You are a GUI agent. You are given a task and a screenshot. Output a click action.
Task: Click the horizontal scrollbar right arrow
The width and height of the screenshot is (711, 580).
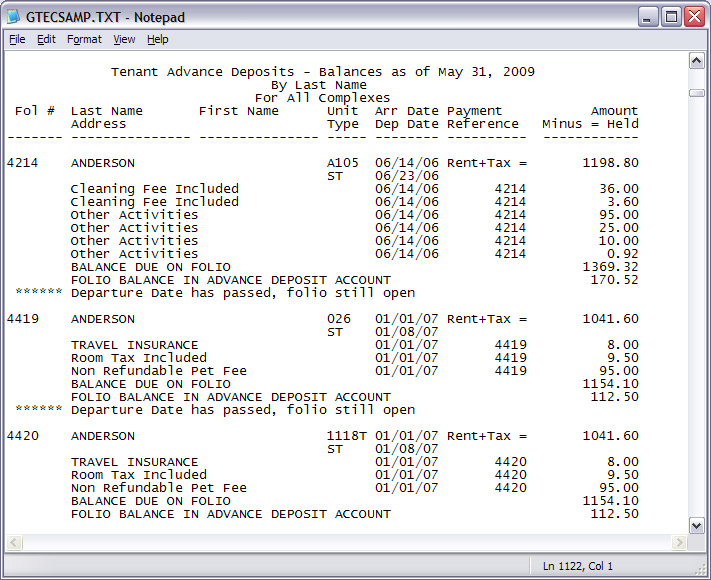point(680,542)
